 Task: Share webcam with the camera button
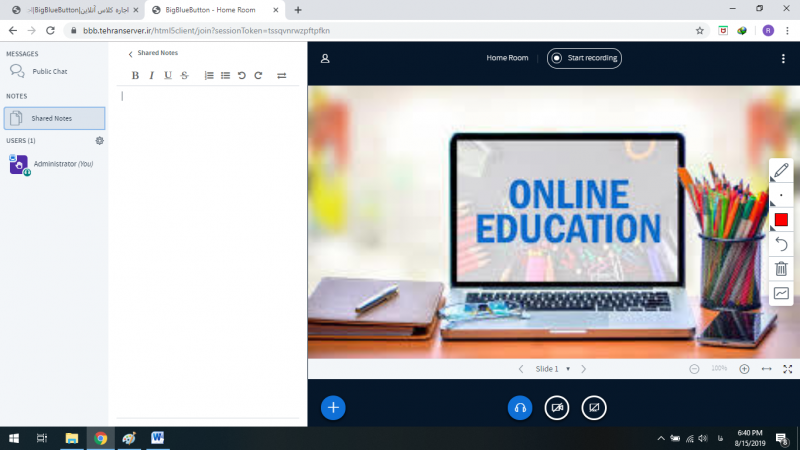coord(557,407)
